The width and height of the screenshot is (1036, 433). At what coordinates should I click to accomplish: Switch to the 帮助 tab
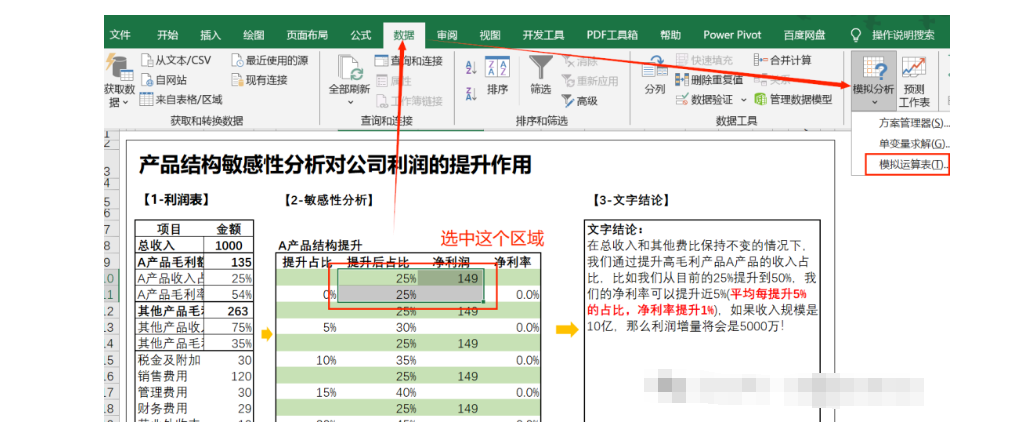pos(671,35)
